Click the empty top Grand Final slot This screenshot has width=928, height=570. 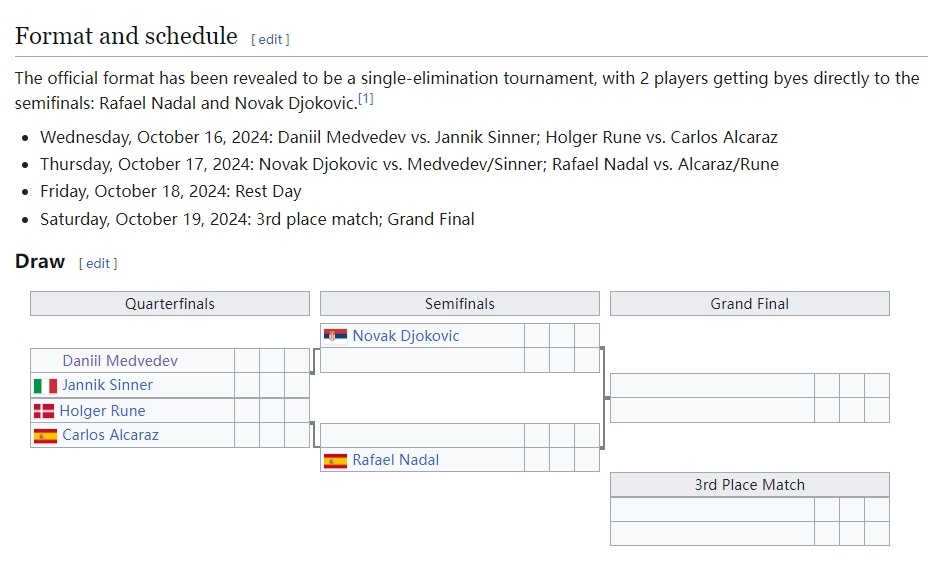713,385
